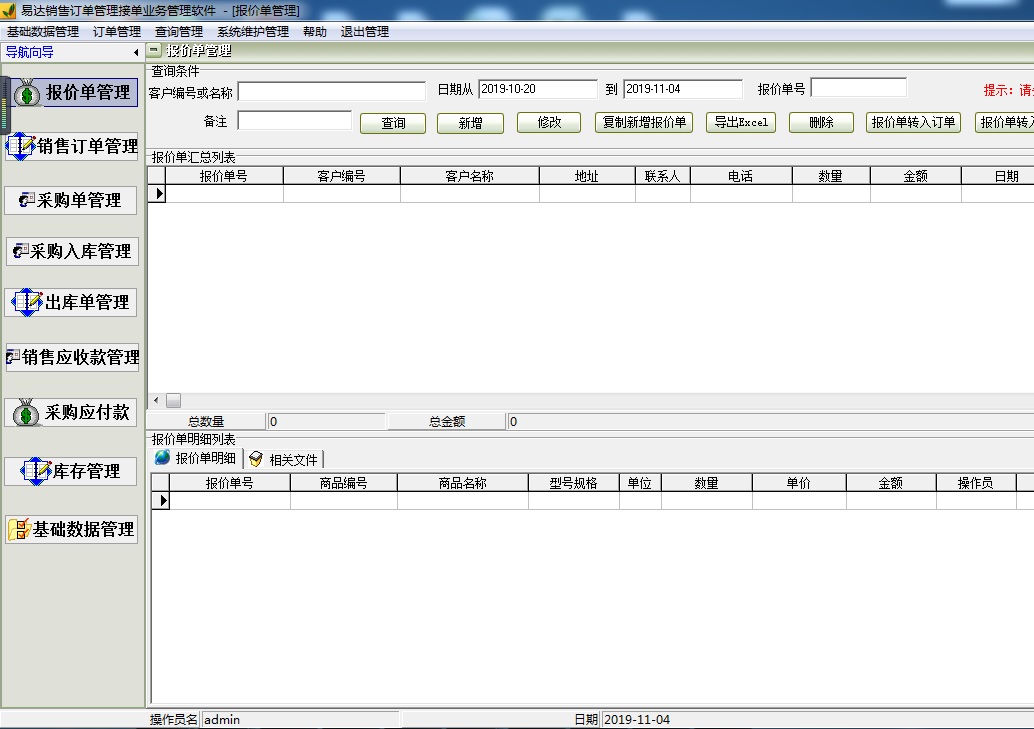The image size is (1034, 729).
Task: Go to 采购单管理 sidebar module
Action: [72, 201]
